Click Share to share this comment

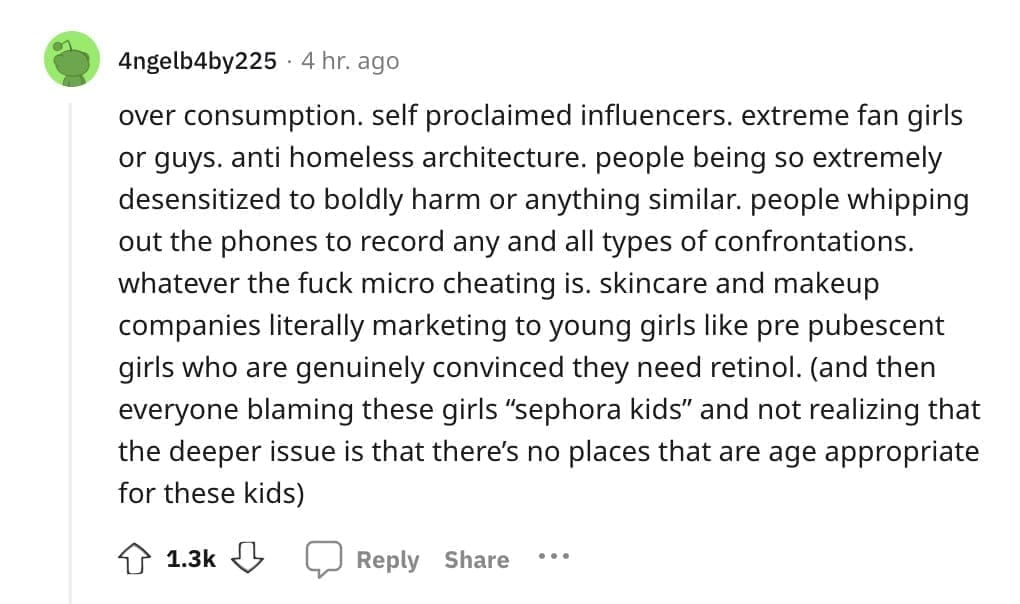click(475, 560)
